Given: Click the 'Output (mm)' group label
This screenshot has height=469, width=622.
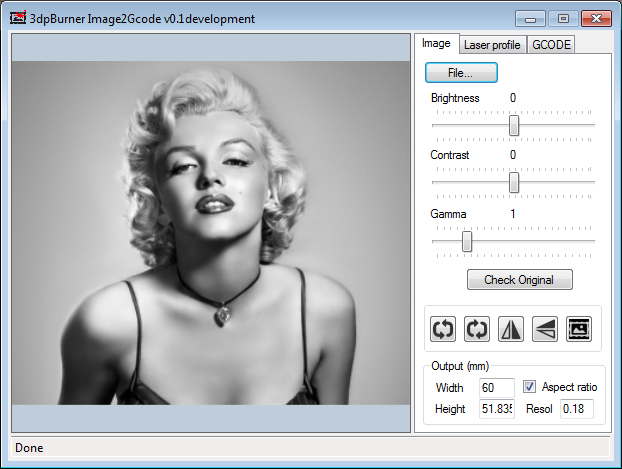Looking at the screenshot, I should 460,366.
